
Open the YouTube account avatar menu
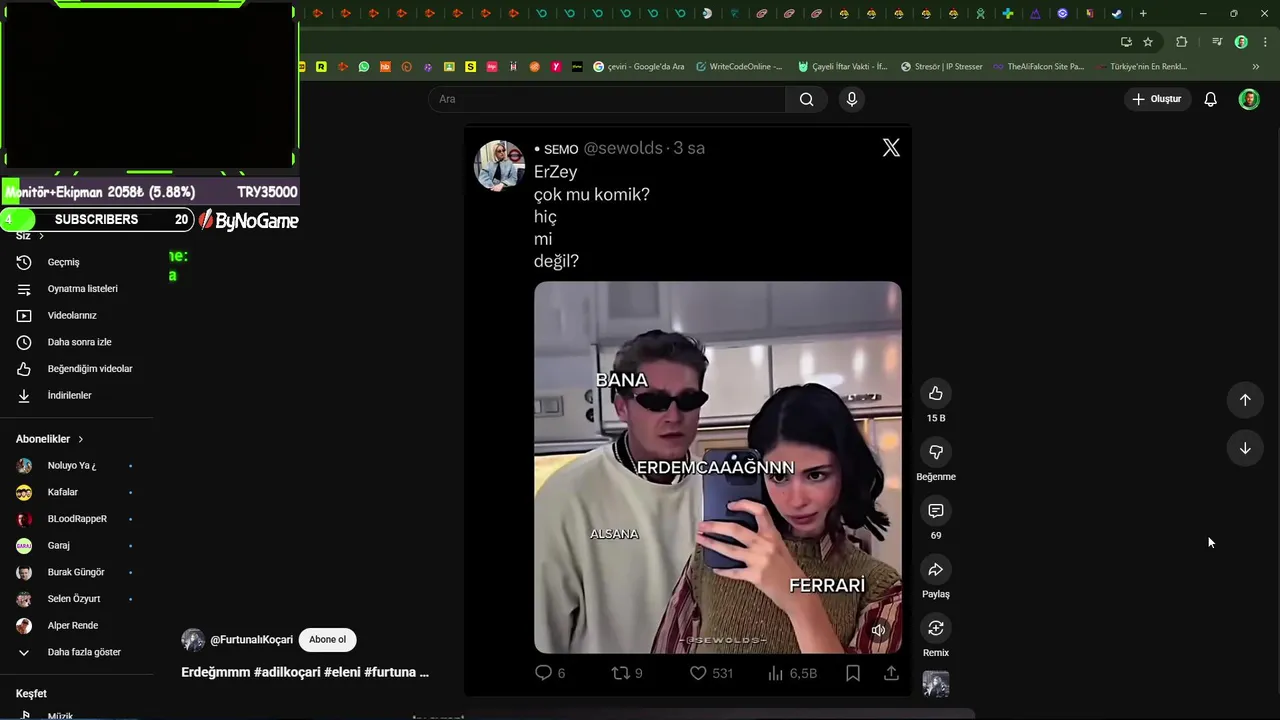coord(1249,99)
